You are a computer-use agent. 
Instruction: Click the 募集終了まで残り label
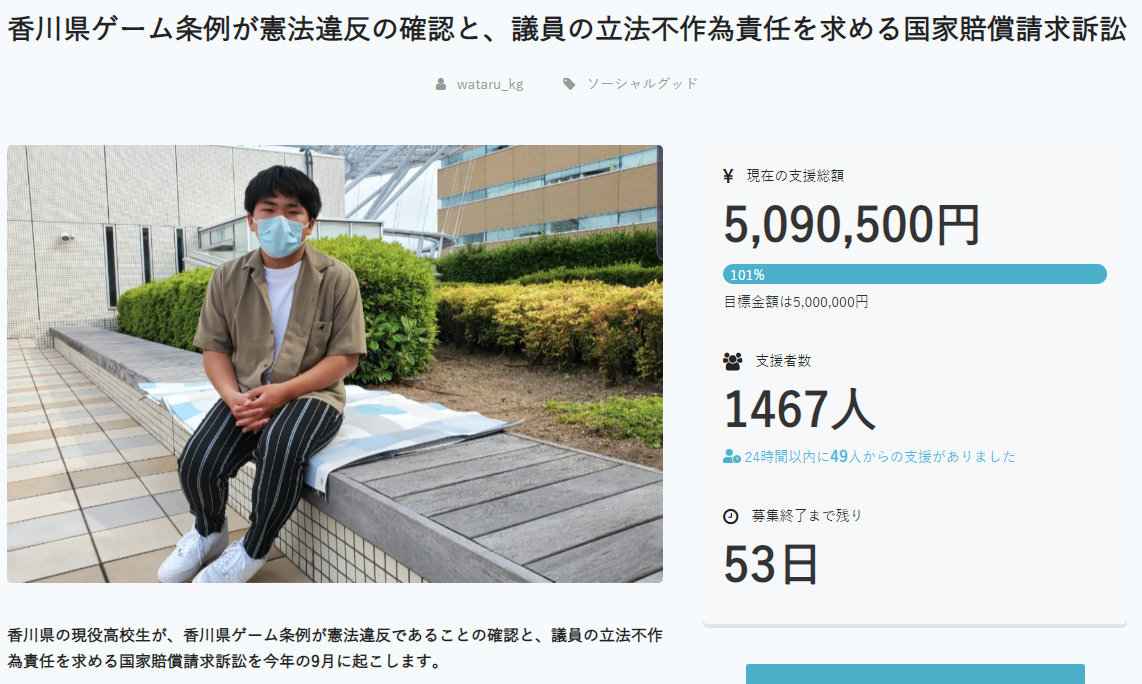click(x=807, y=516)
